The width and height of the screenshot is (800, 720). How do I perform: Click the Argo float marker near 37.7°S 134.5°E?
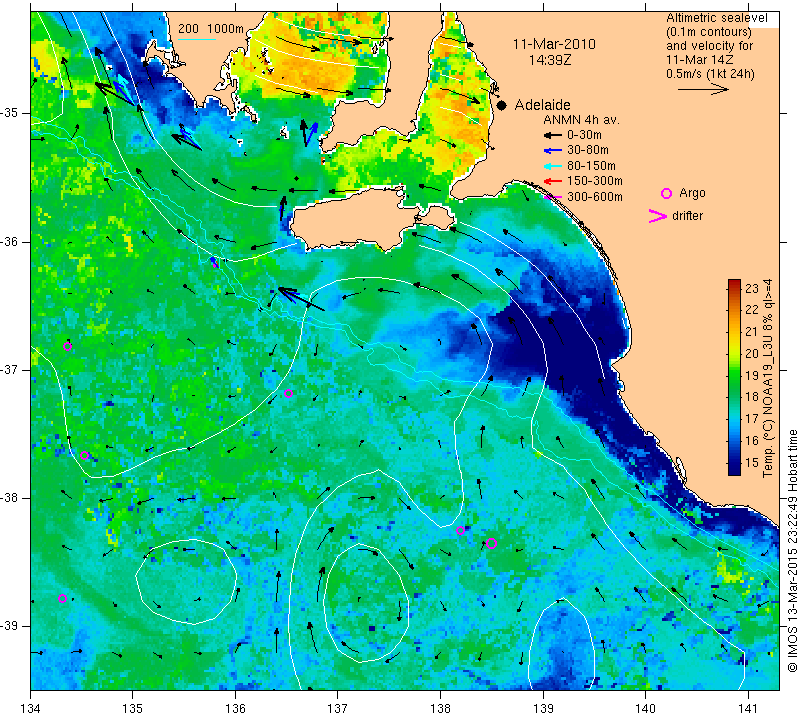tap(85, 456)
